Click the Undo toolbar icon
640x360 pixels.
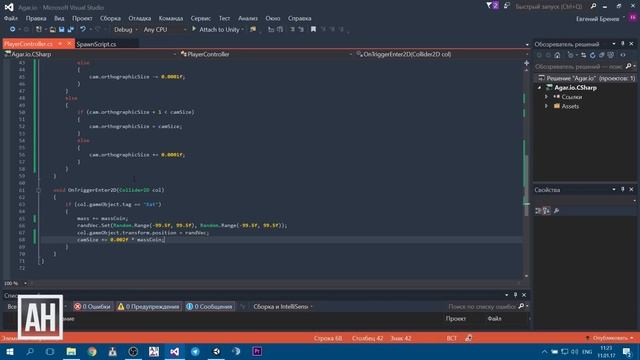point(83,29)
